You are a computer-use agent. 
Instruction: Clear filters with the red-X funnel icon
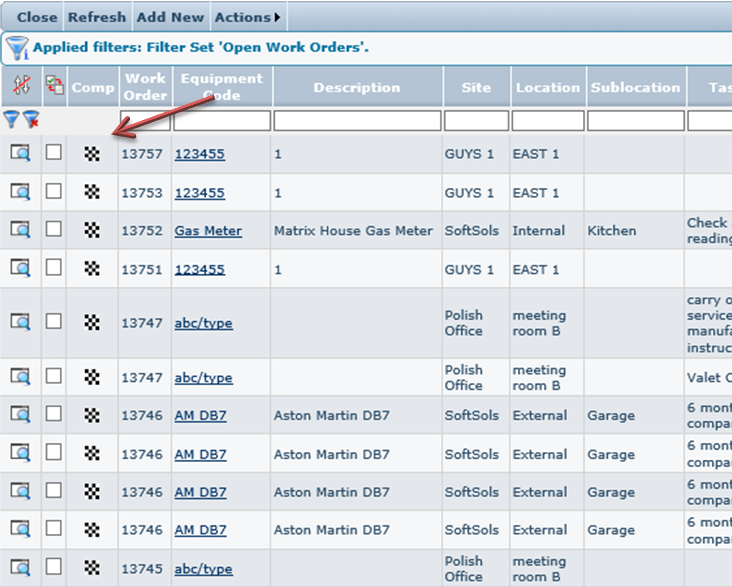[31, 120]
